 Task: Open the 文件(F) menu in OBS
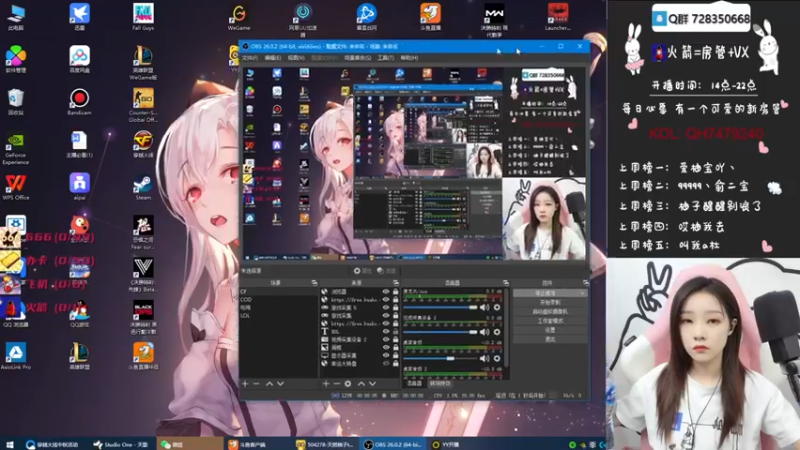point(249,58)
